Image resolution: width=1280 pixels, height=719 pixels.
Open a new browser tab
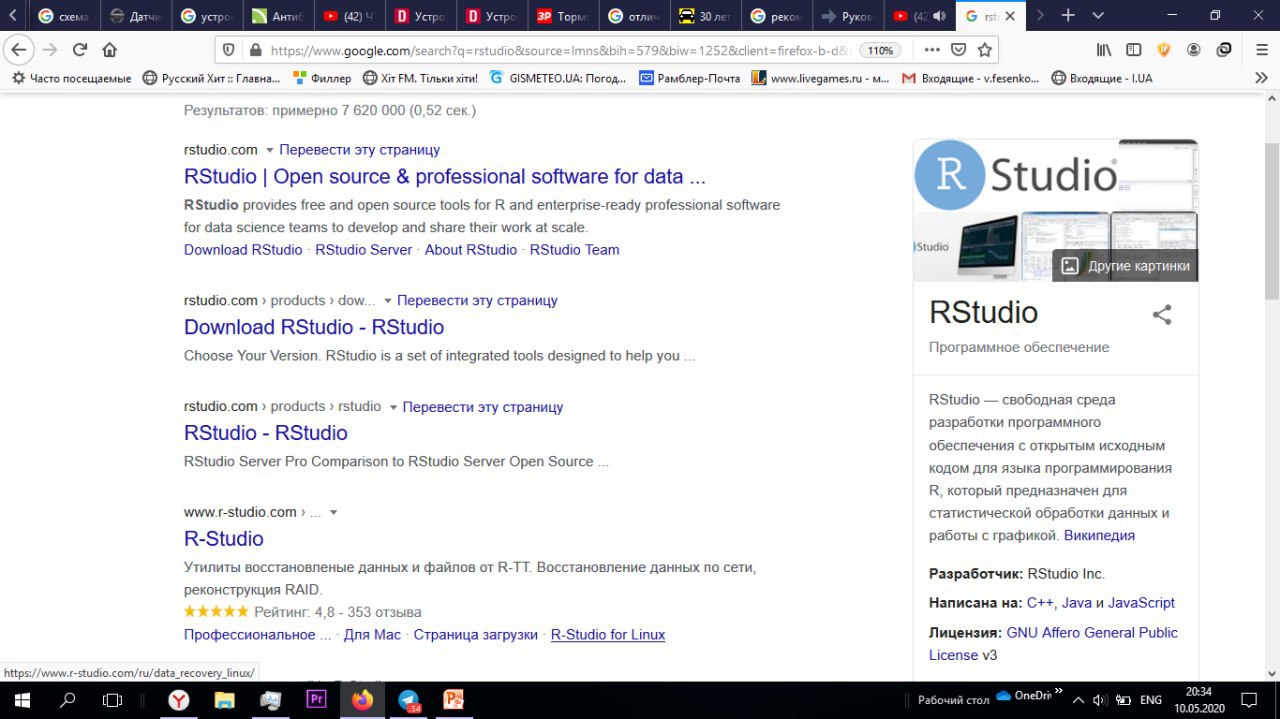1068,16
